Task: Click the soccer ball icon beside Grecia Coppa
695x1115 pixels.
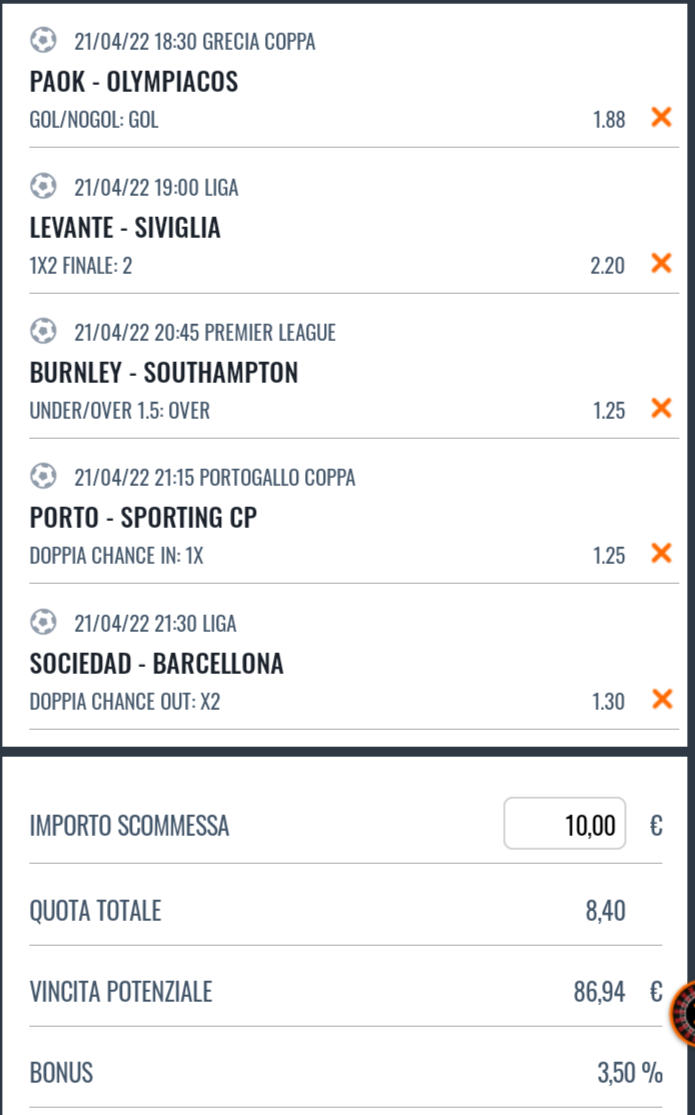Action: pyautogui.click(x=43, y=41)
